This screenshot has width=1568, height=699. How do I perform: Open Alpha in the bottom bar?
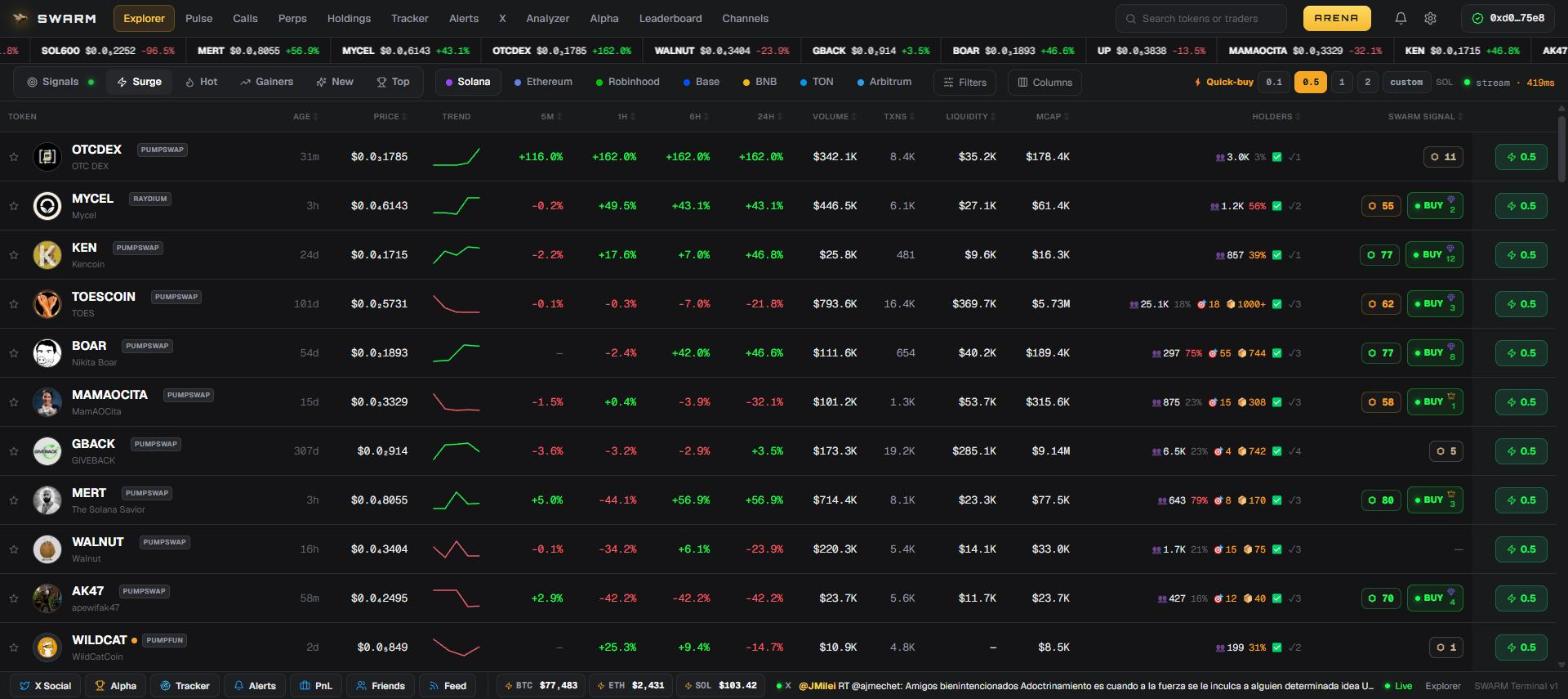(x=116, y=686)
